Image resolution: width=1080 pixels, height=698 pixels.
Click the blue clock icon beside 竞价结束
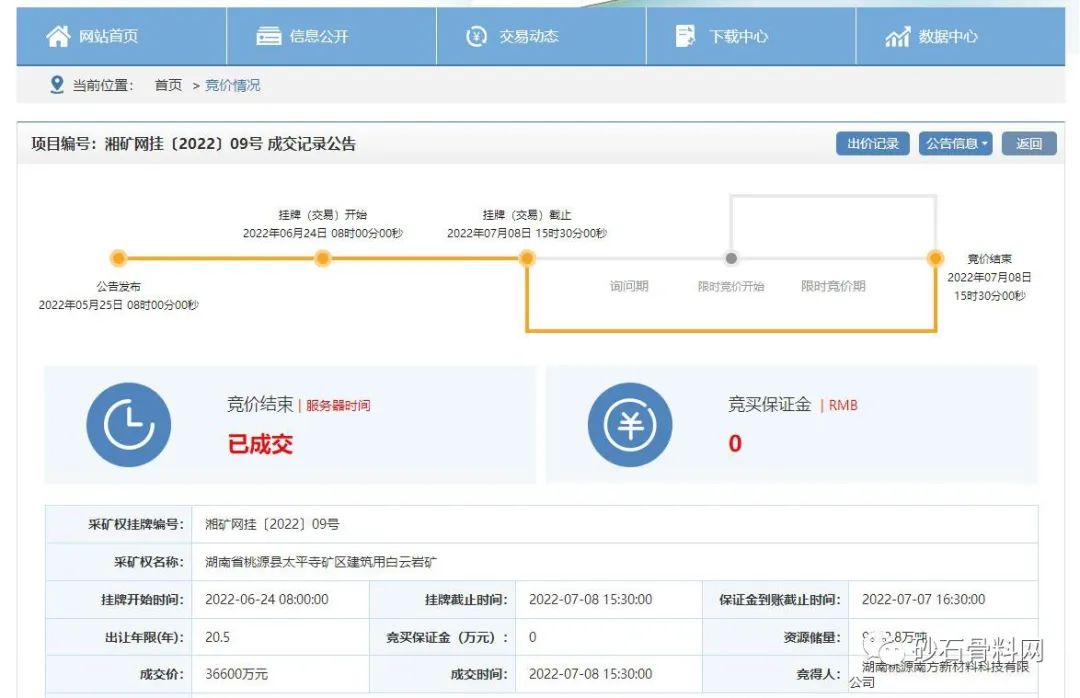pos(128,425)
